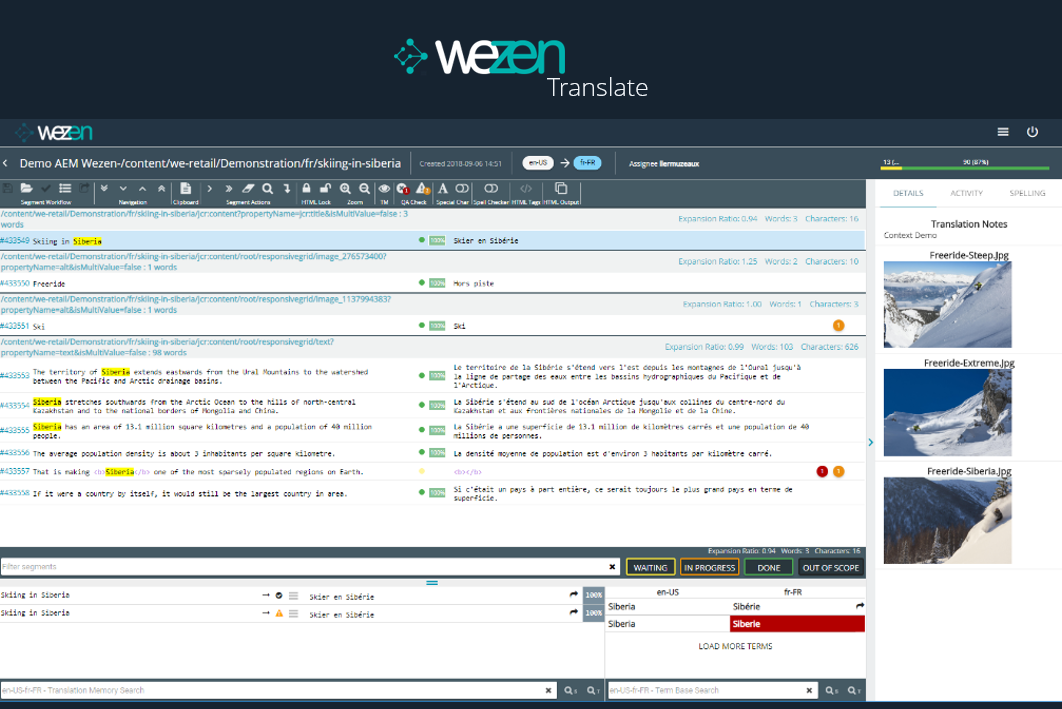Toggle the Spell Checker switch

491,188
